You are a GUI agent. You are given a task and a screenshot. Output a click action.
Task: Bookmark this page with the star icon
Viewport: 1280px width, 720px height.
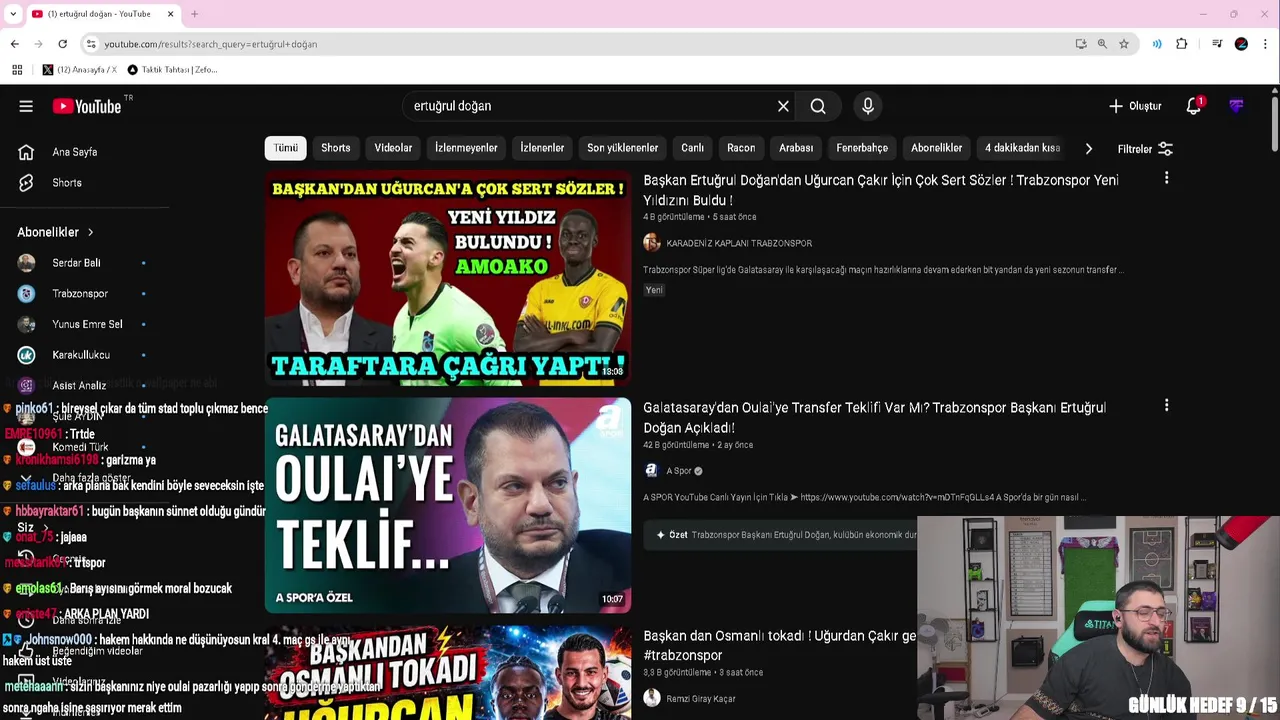click(x=1124, y=44)
